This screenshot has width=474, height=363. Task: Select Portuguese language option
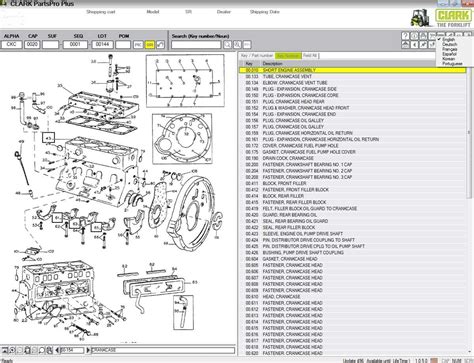coord(452,63)
